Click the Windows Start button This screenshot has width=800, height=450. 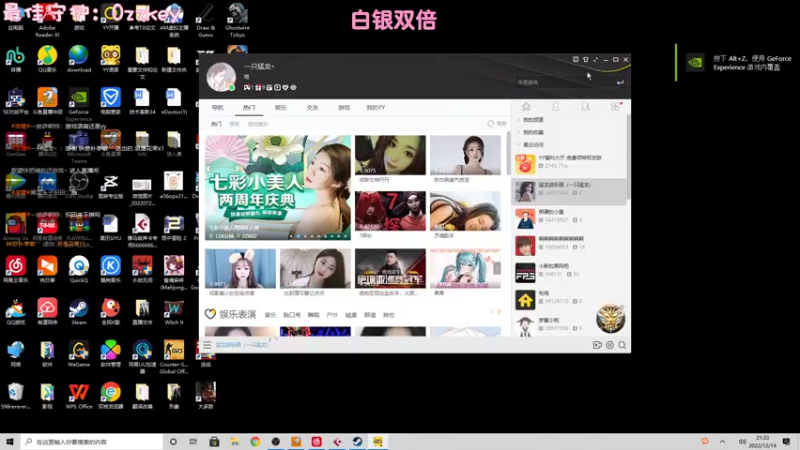pos(10,441)
